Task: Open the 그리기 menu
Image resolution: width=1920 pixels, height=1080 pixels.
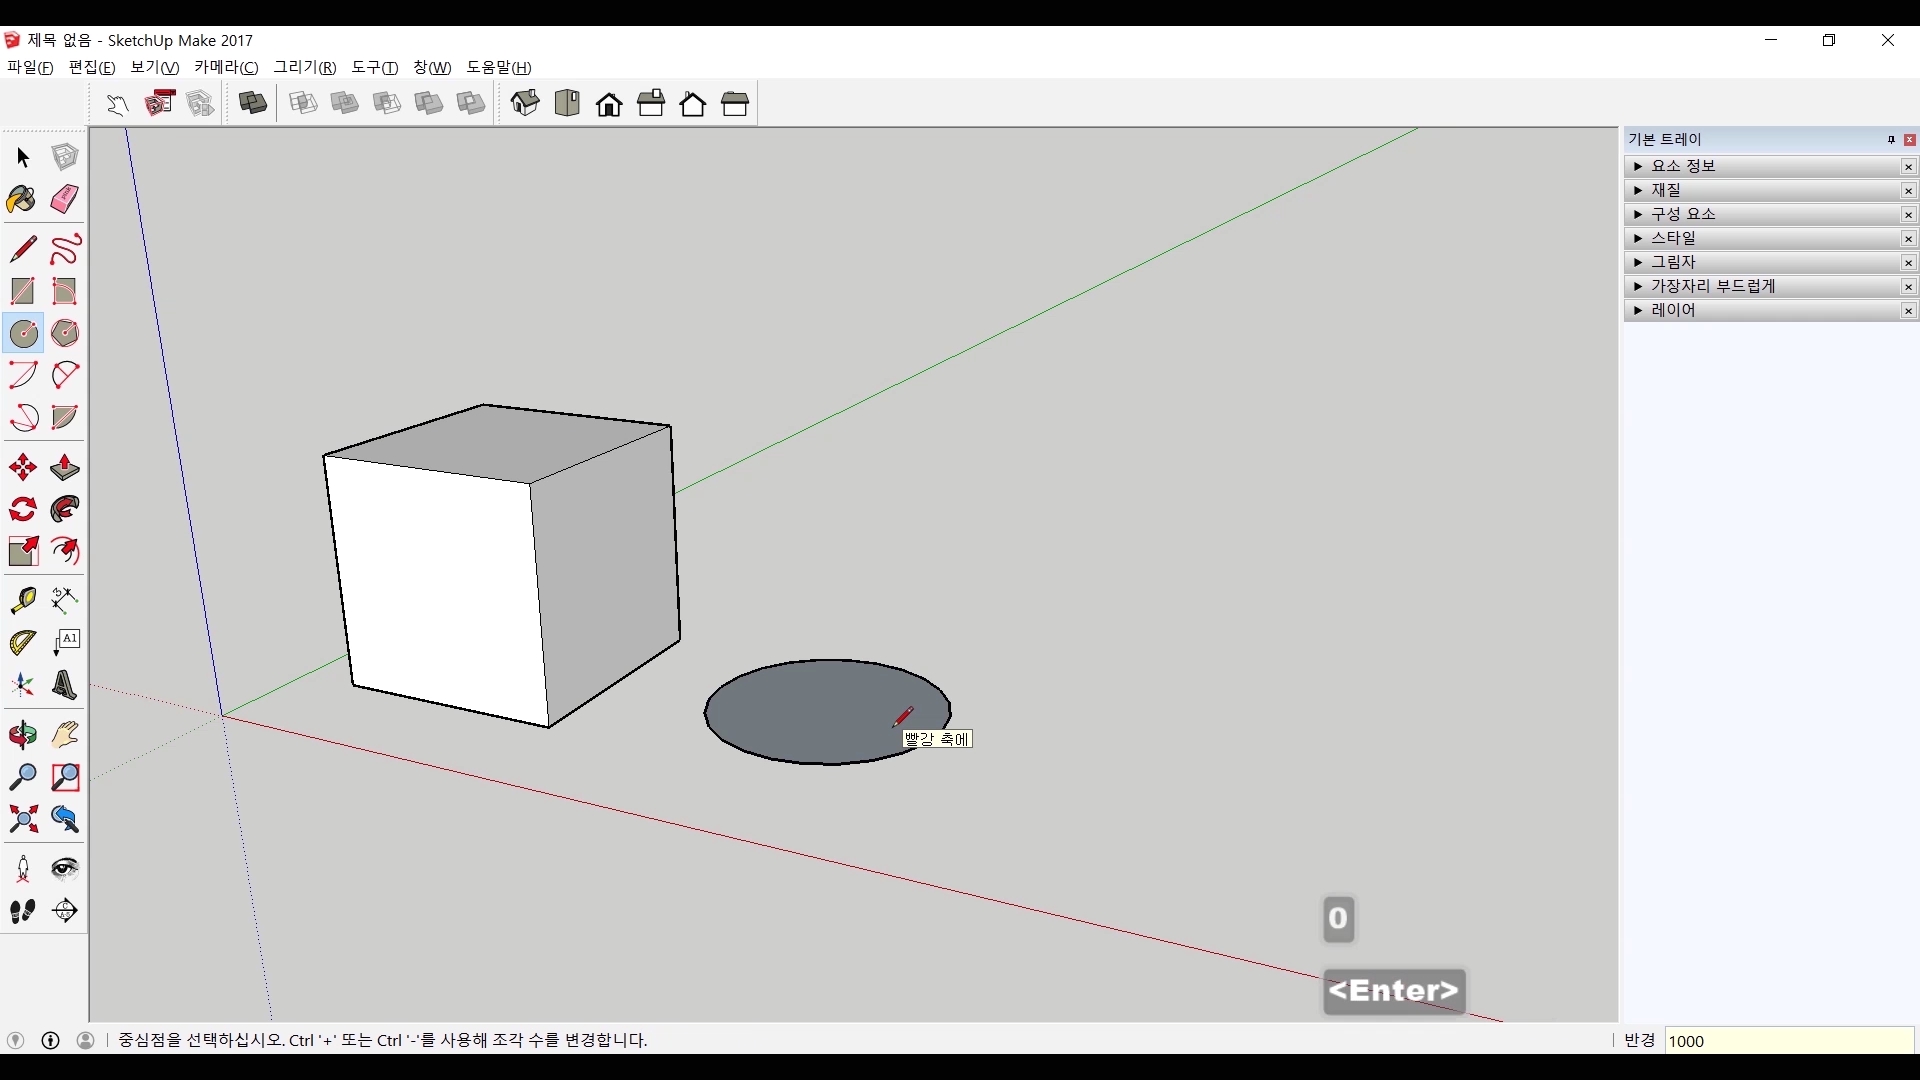Action: click(305, 67)
